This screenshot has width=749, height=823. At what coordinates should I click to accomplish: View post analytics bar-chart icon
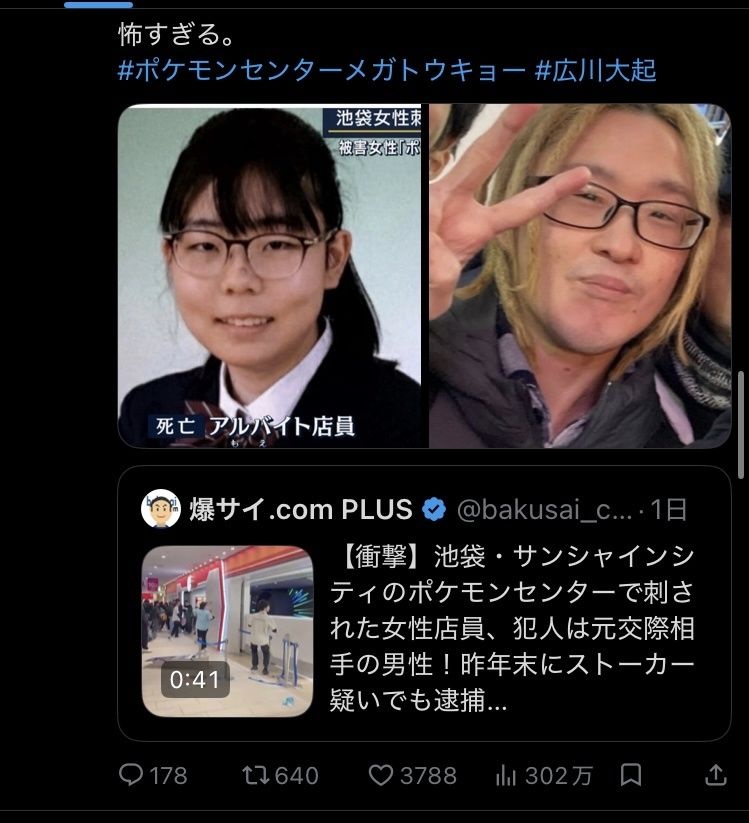click(506, 775)
